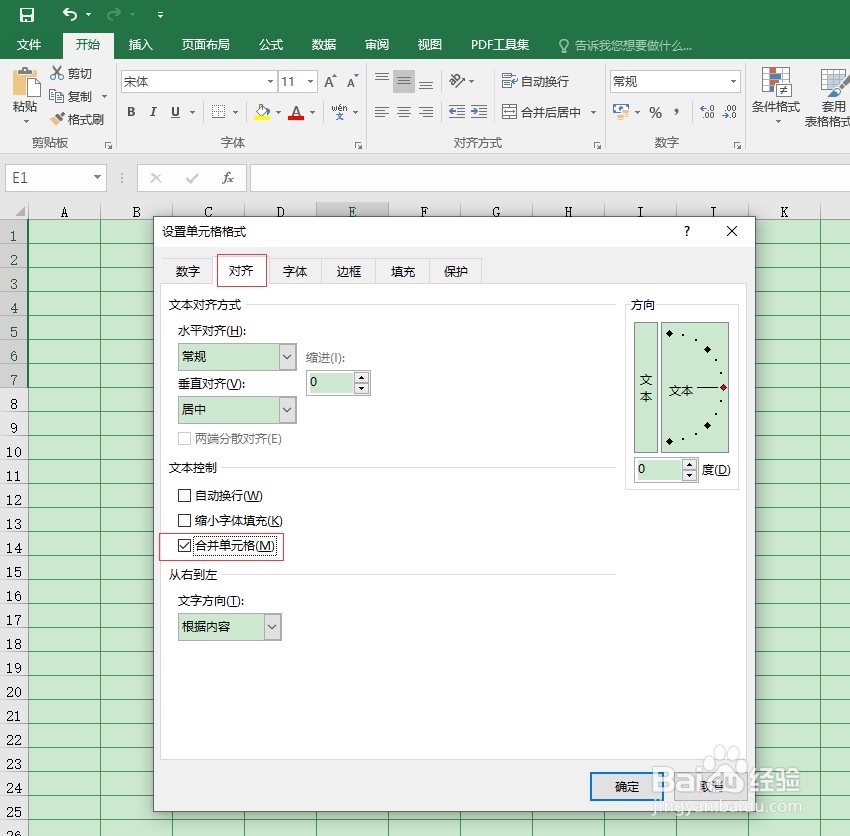Expand the fill color dropdown arrow

pyautogui.click(x=279, y=112)
